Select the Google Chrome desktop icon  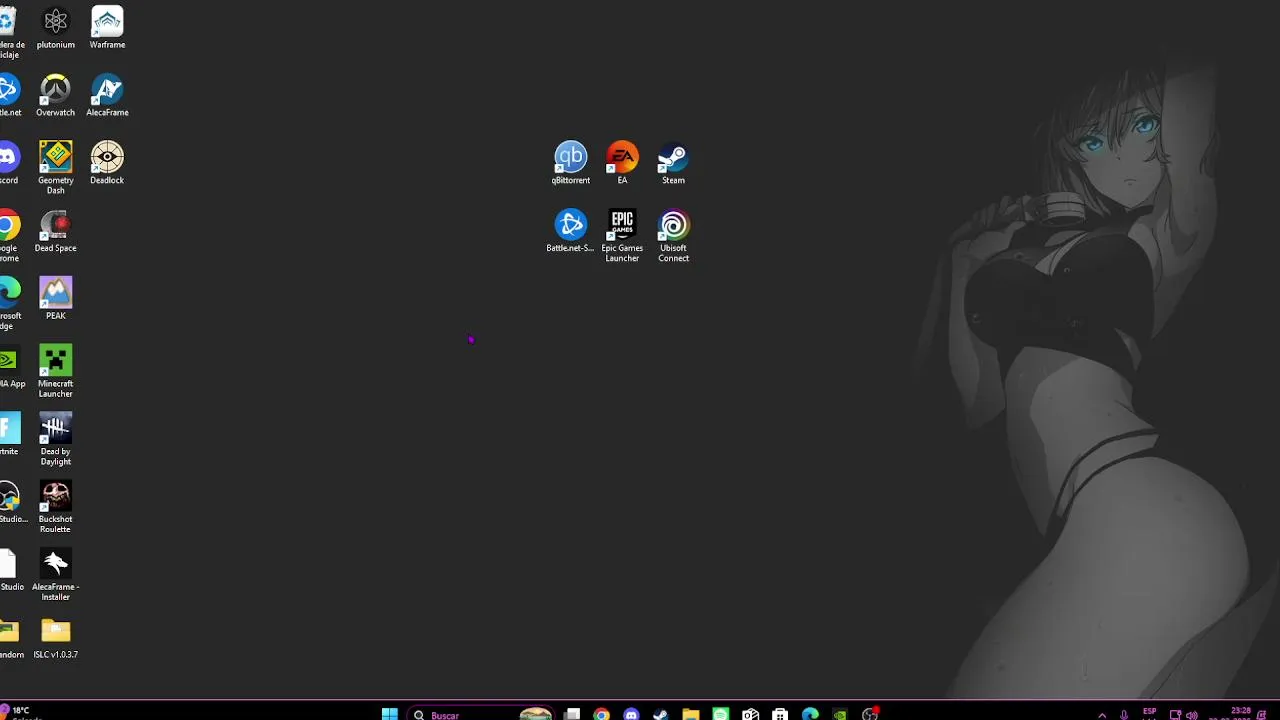(x=8, y=236)
